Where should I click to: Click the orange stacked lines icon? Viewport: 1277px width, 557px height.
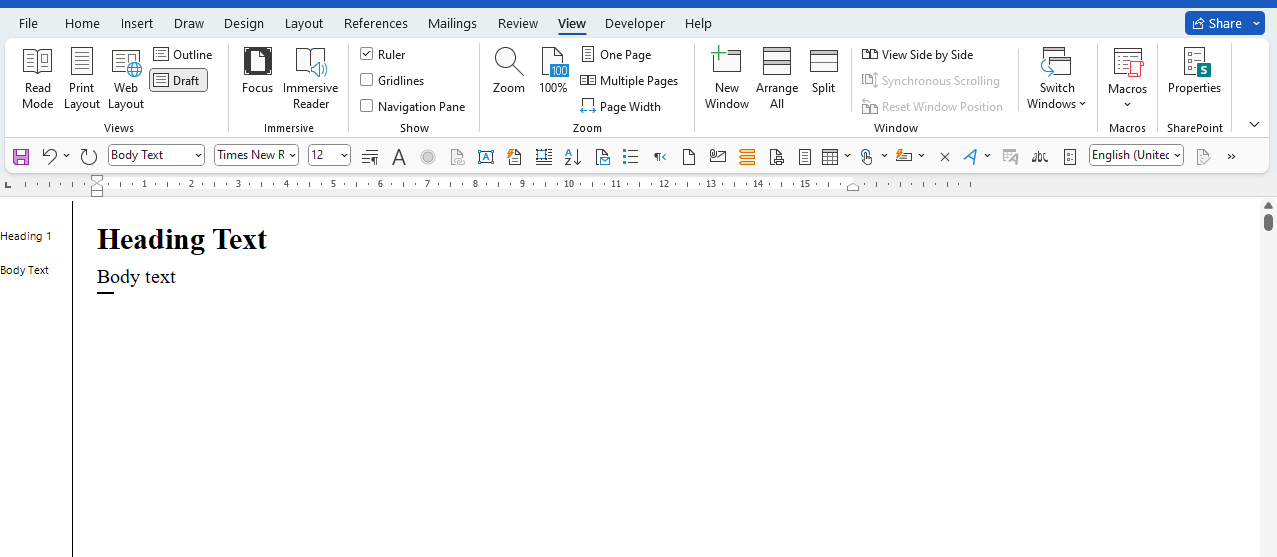click(x=746, y=156)
